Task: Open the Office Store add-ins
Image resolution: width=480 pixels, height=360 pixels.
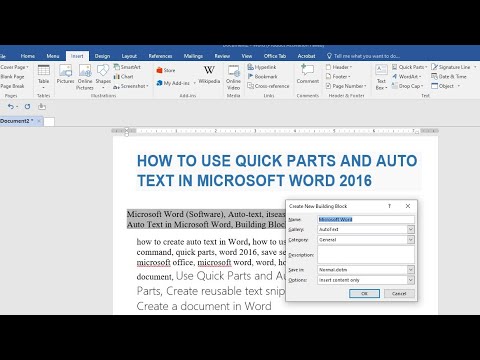Action: tap(166, 70)
